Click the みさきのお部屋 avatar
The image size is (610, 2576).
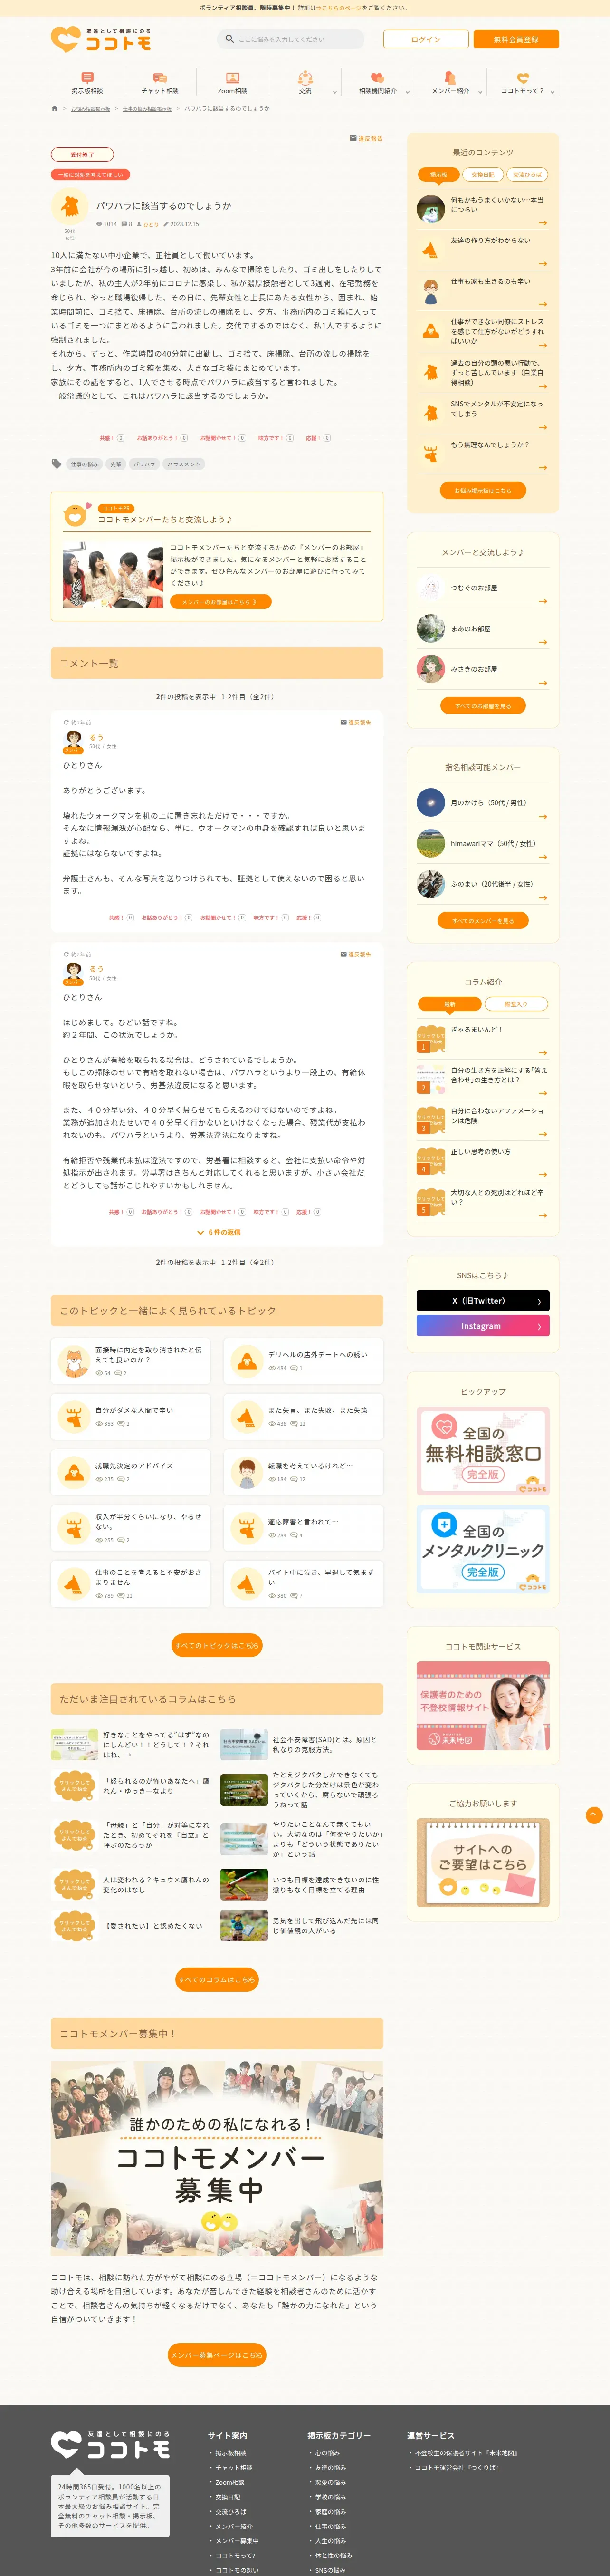click(x=431, y=668)
